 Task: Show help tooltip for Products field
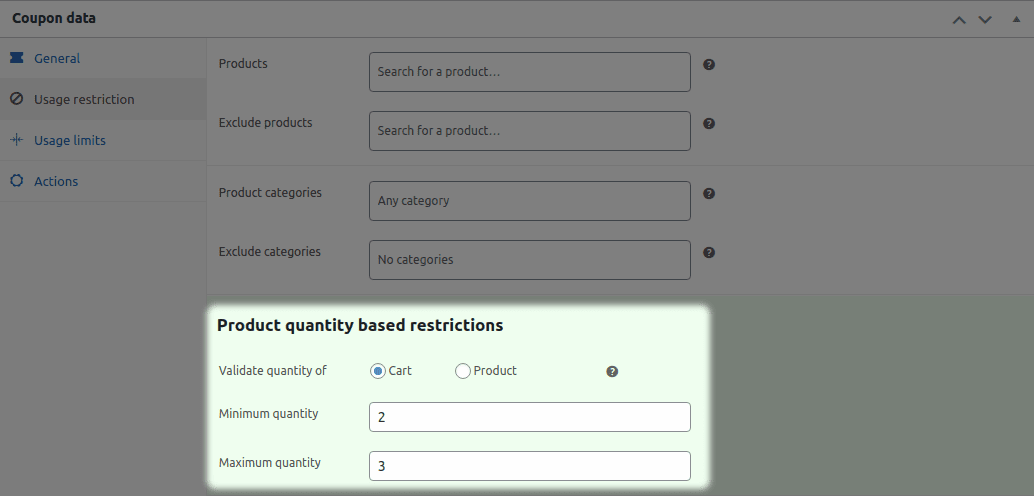pyautogui.click(x=709, y=65)
